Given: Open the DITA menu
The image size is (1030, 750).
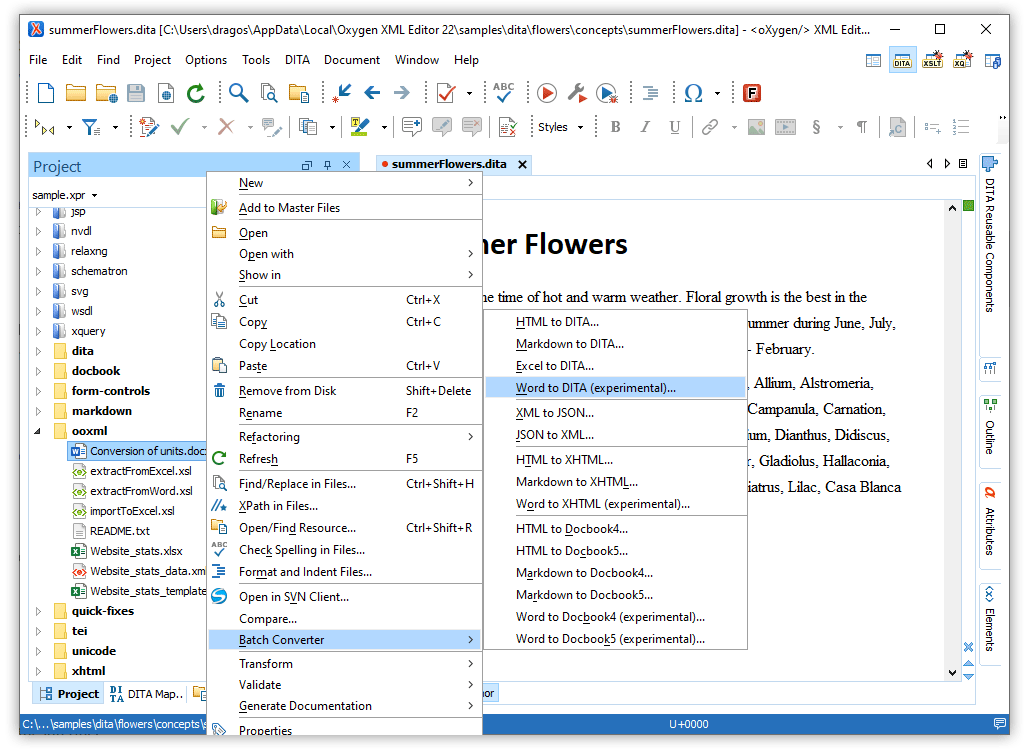Looking at the screenshot, I should (297, 60).
